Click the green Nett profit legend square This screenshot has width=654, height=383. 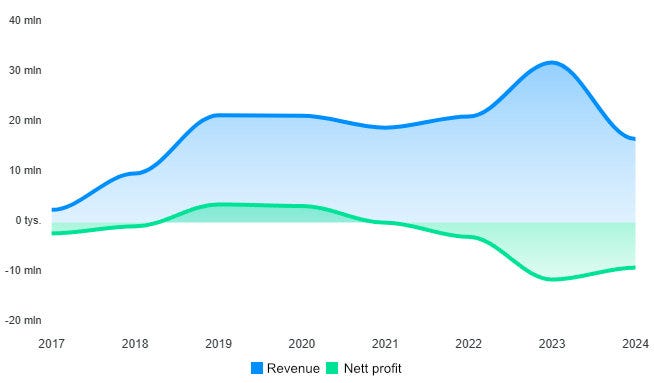(x=332, y=368)
